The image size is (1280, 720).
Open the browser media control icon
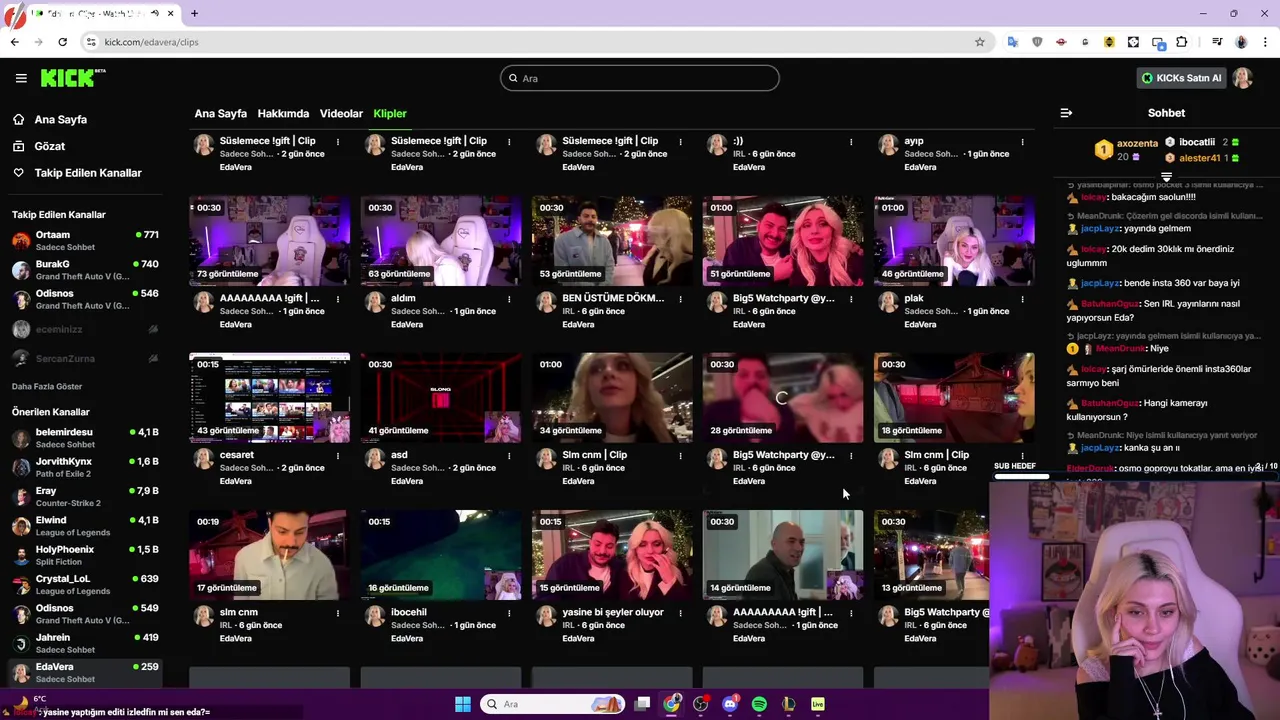pyautogui.click(x=1217, y=42)
